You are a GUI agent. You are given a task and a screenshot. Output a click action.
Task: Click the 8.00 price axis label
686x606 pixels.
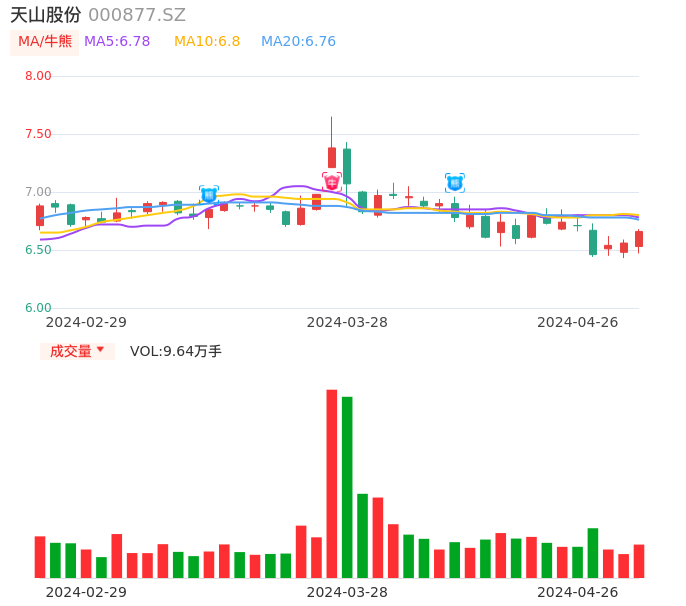(38, 76)
